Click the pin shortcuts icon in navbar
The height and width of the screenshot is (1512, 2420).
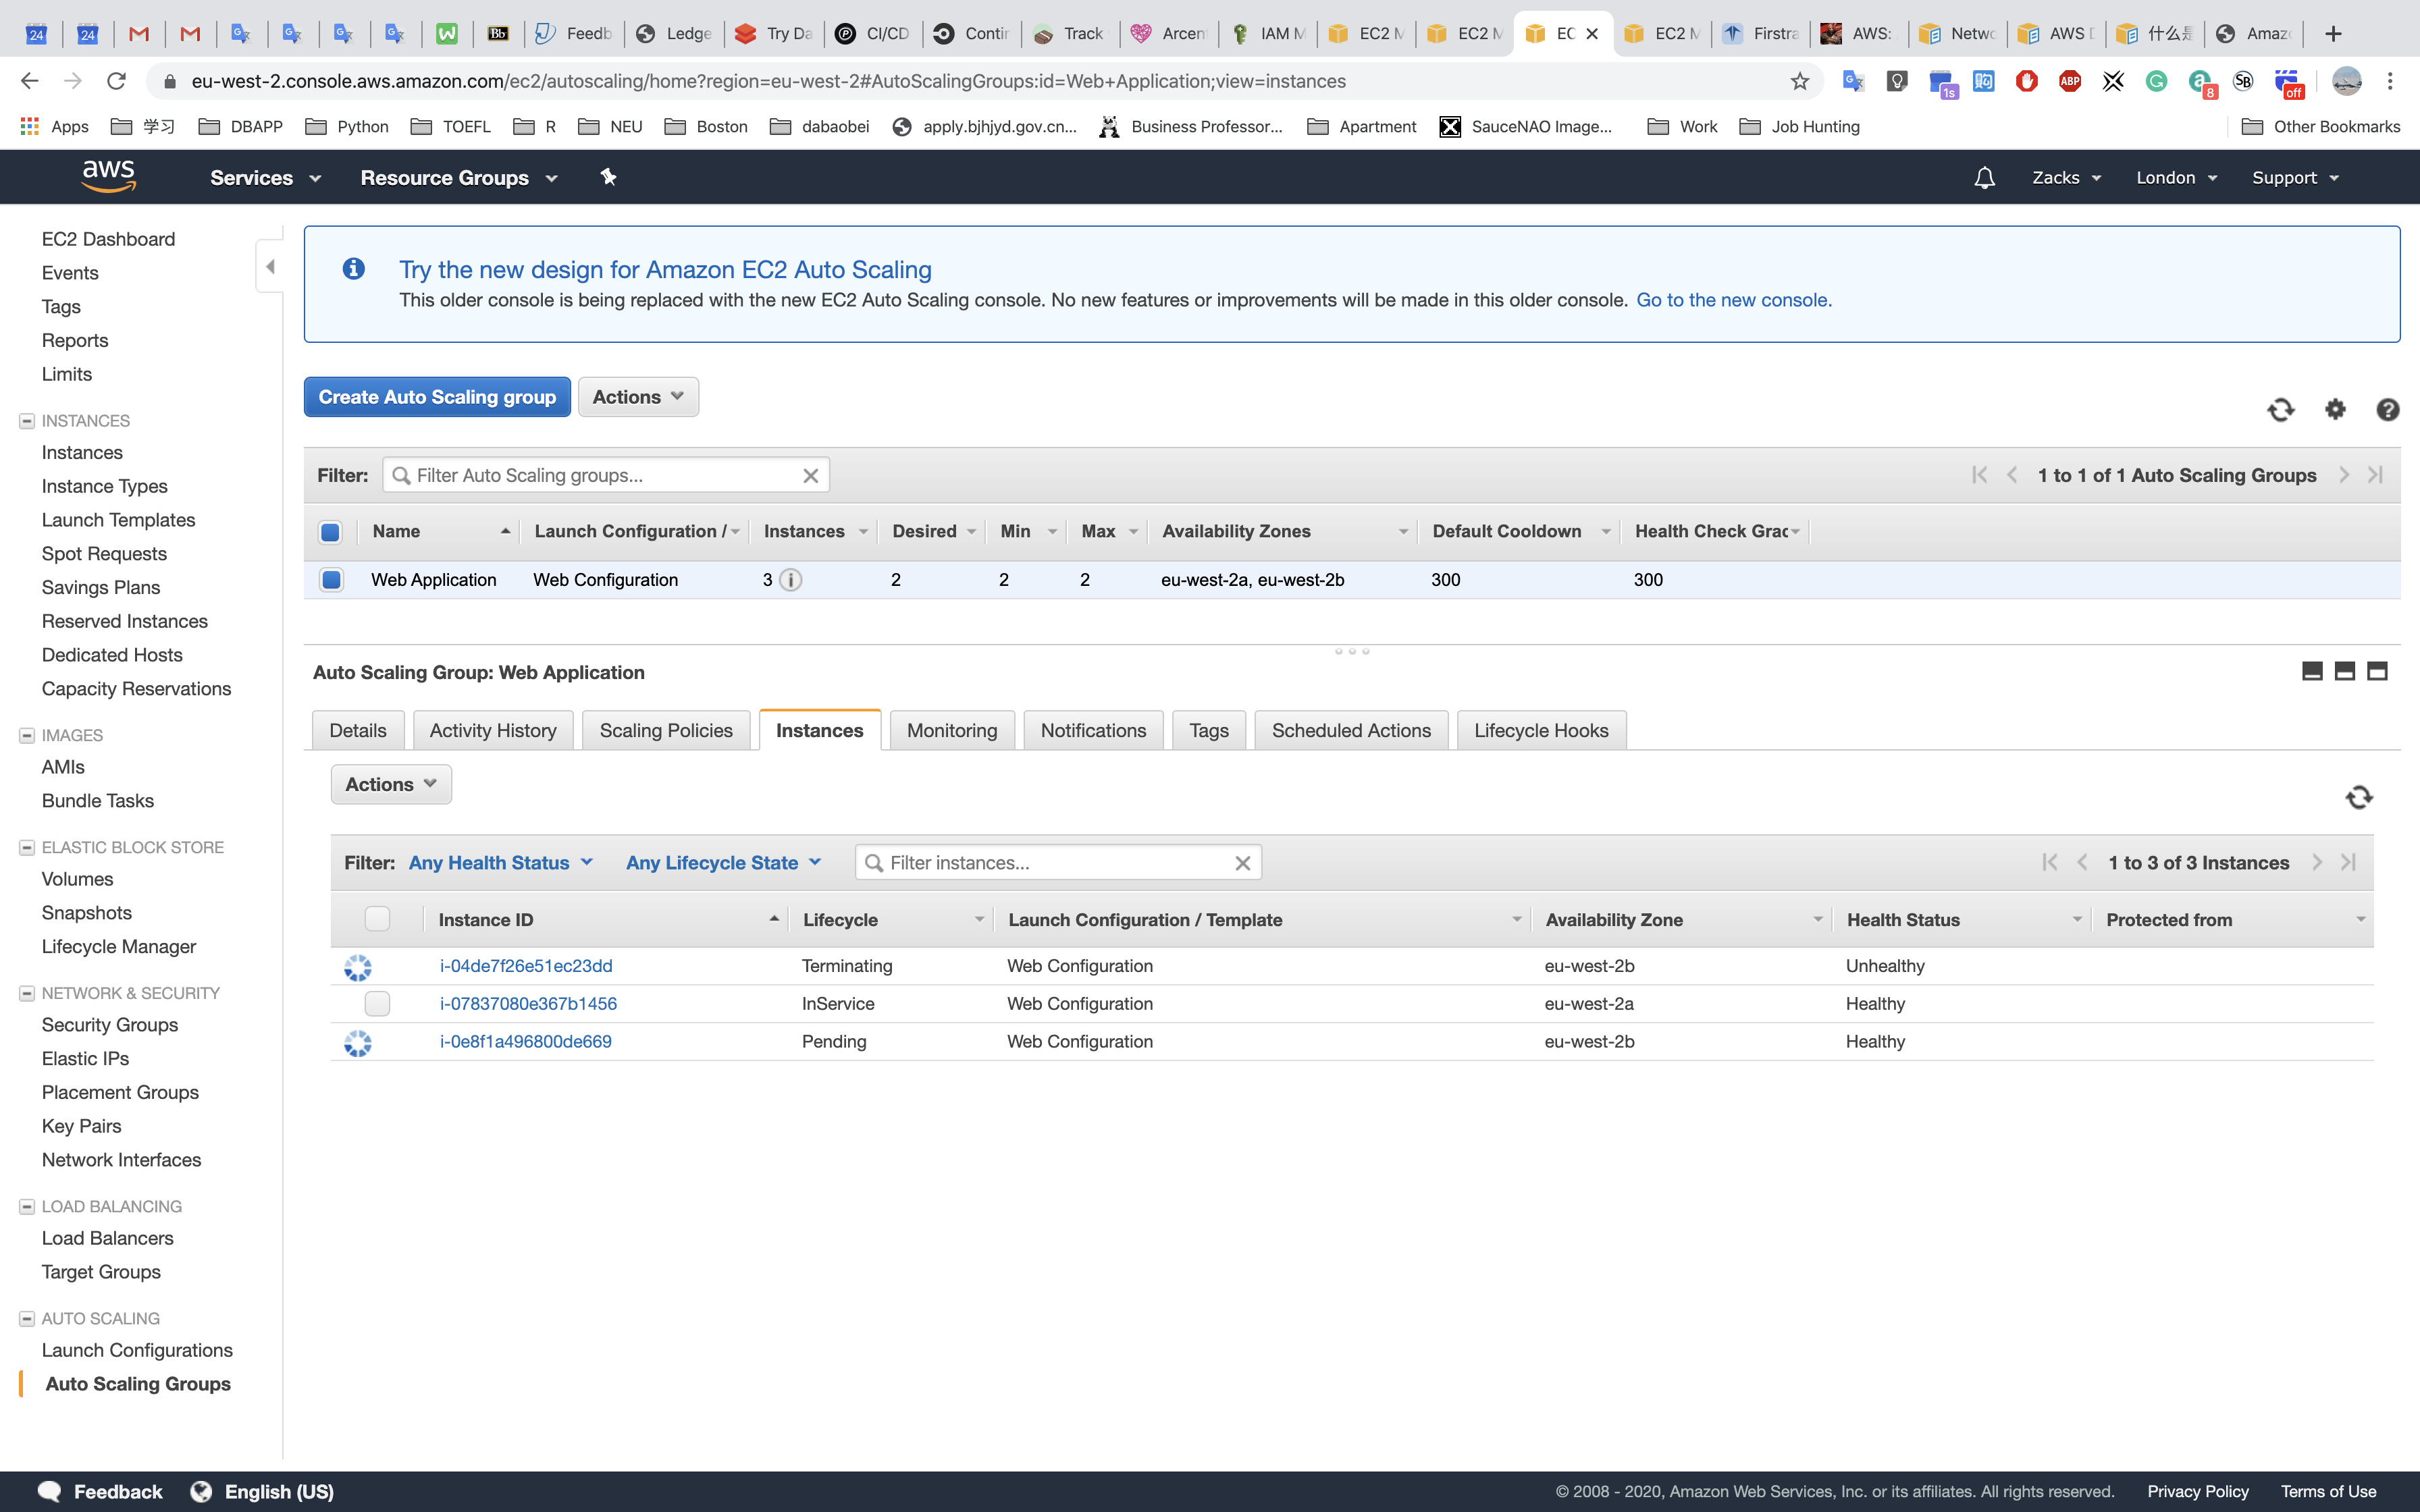(x=608, y=177)
